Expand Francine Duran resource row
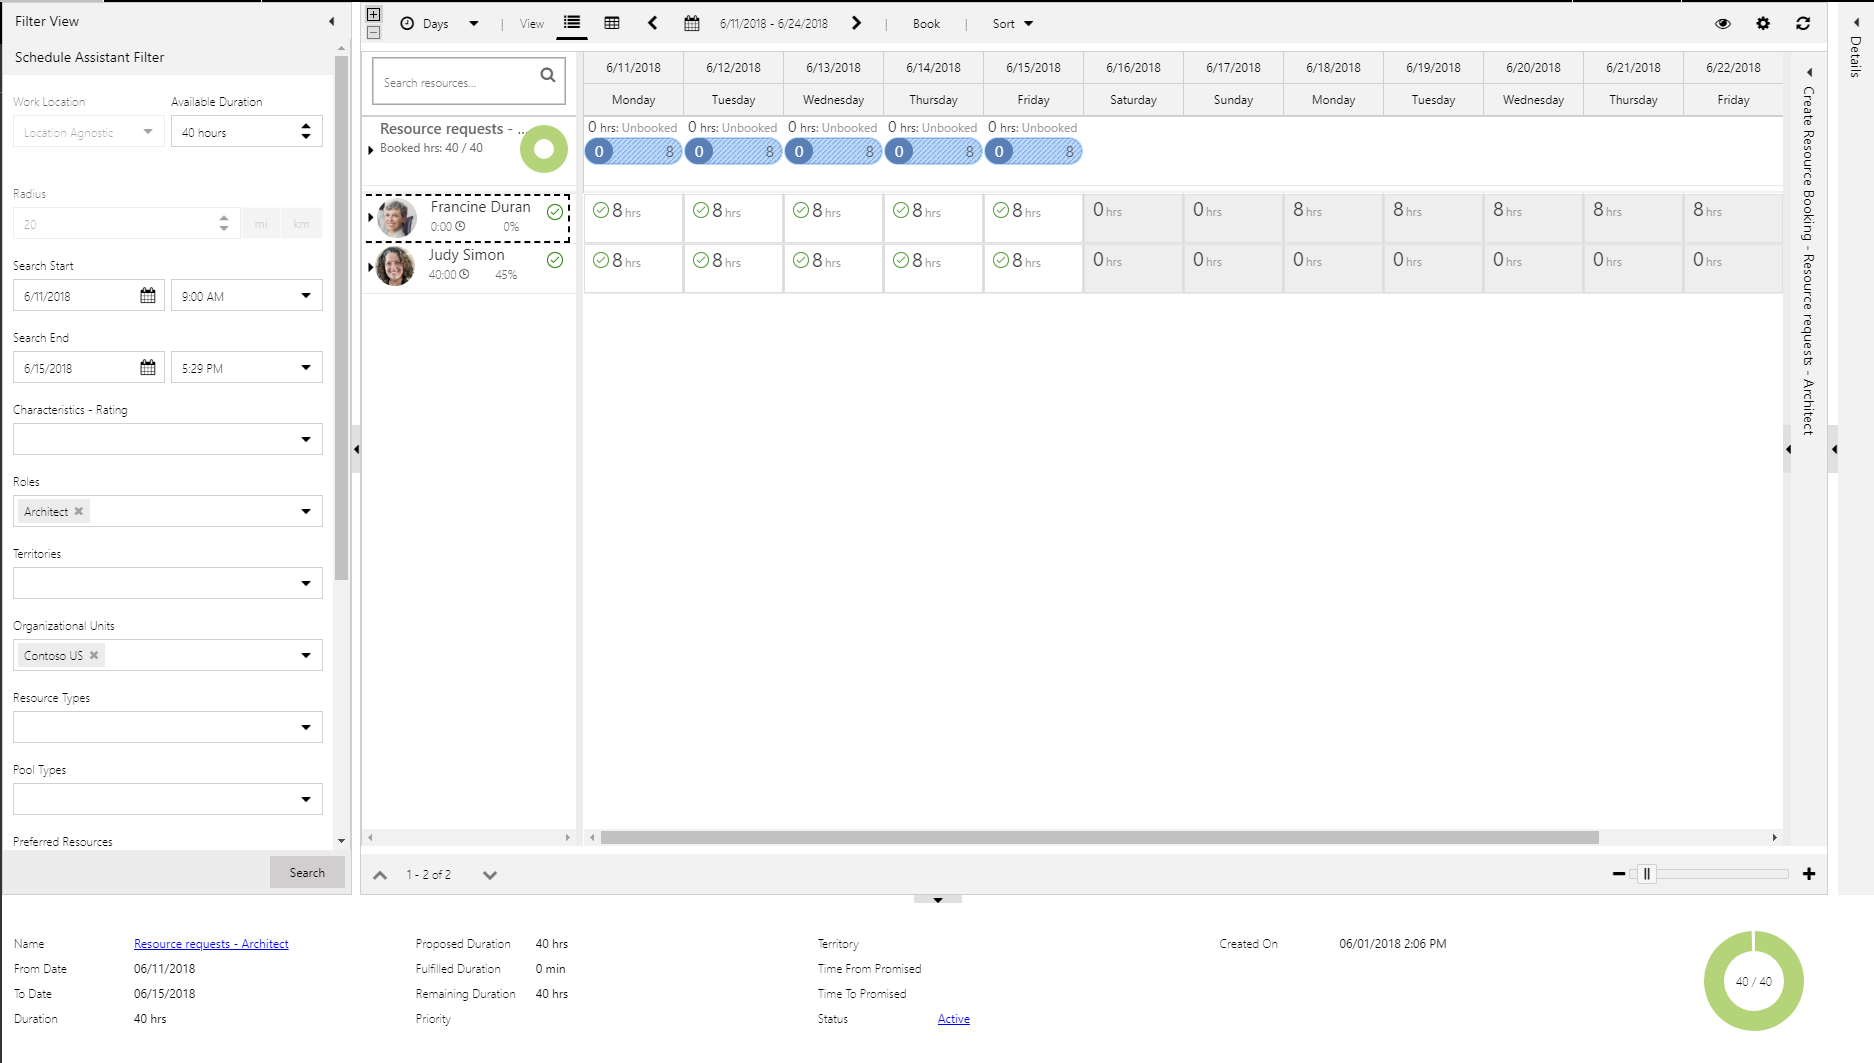This screenshot has height=1063, width=1874. [371, 217]
